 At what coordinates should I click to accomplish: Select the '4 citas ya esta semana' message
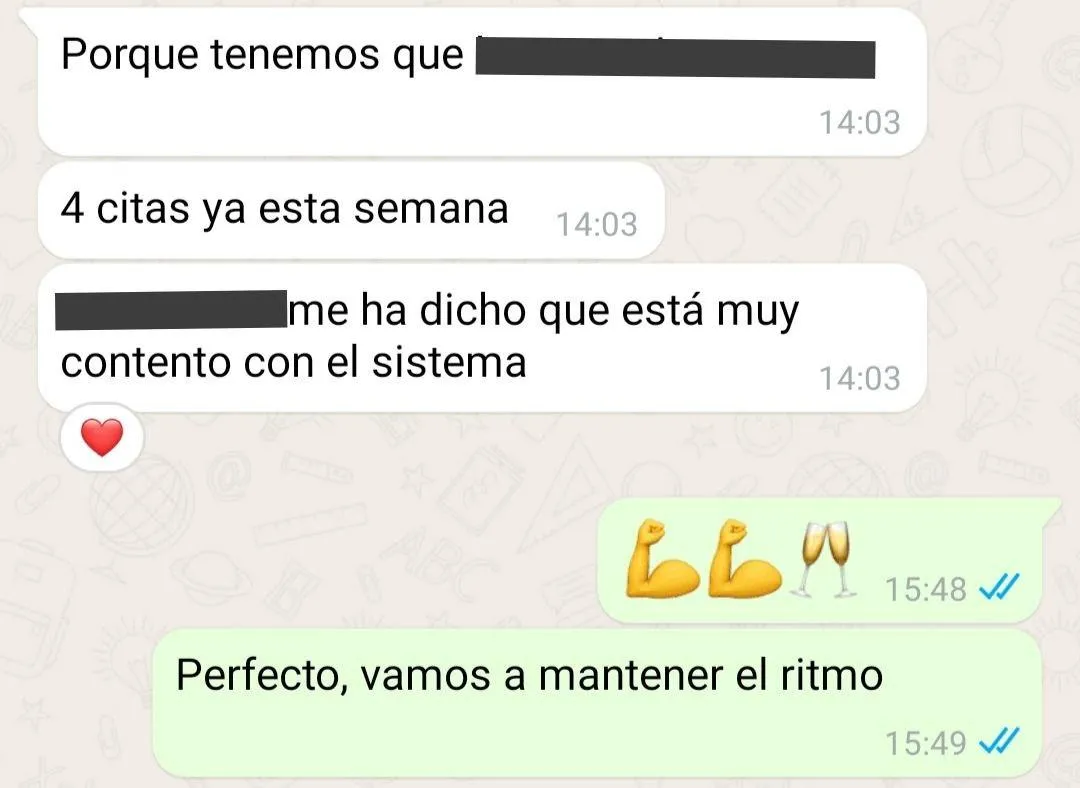point(351,211)
